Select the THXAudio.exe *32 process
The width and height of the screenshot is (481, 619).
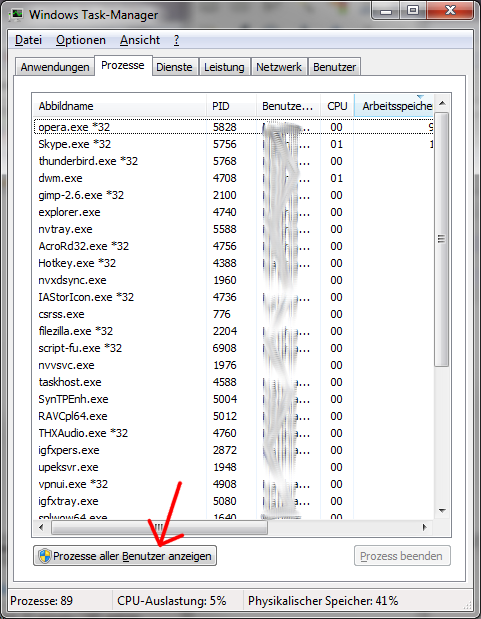[233, 433]
